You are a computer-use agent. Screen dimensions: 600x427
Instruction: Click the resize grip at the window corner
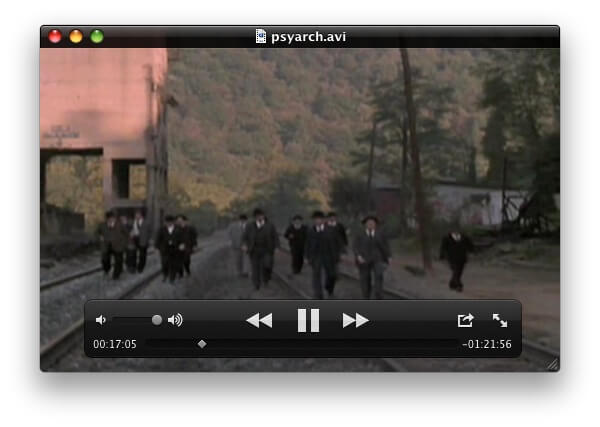click(x=552, y=365)
